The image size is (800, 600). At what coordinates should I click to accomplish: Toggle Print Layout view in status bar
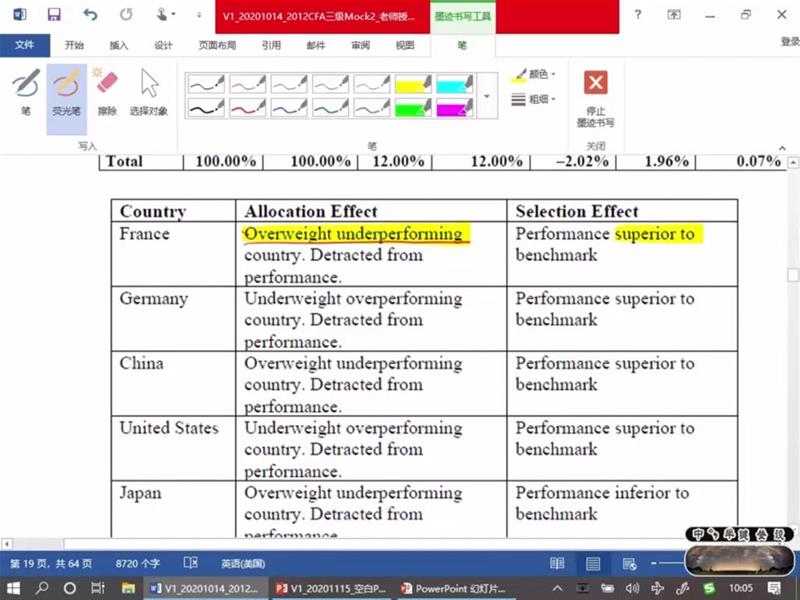594,564
